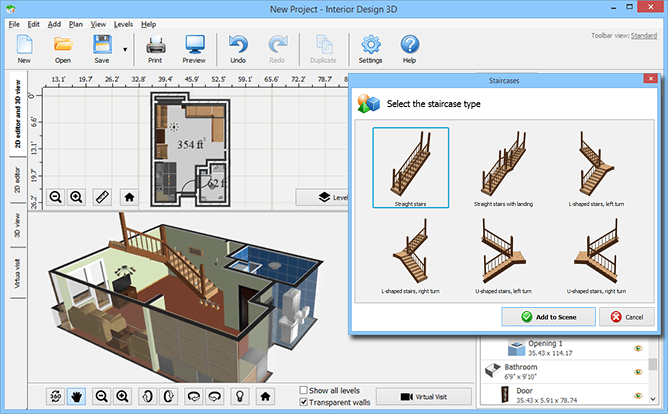This screenshot has width=668, height=414.
Task: Switch to the 3D view tab
Action: 17,225
